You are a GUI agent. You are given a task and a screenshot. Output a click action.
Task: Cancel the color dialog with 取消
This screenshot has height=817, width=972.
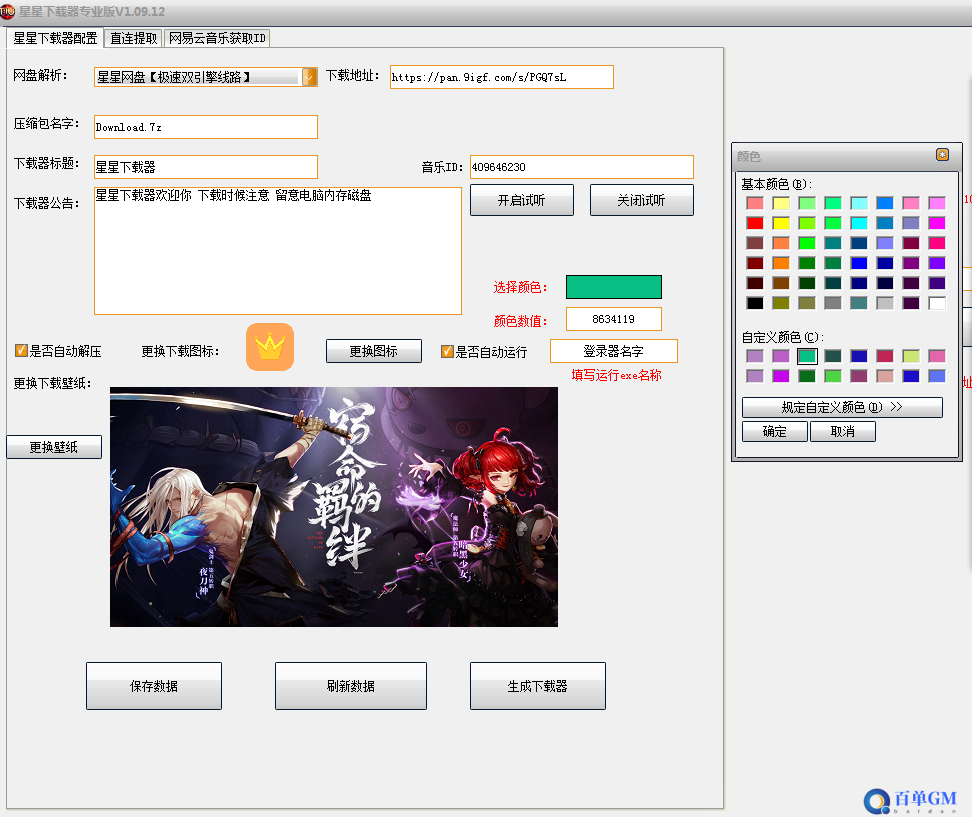point(842,431)
